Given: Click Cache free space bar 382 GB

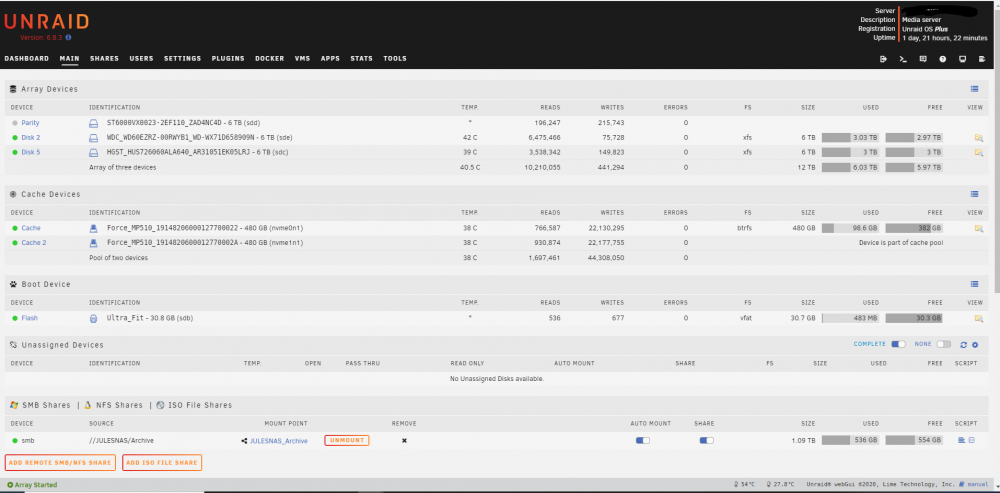Looking at the screenshot, I should click(914, 228).
